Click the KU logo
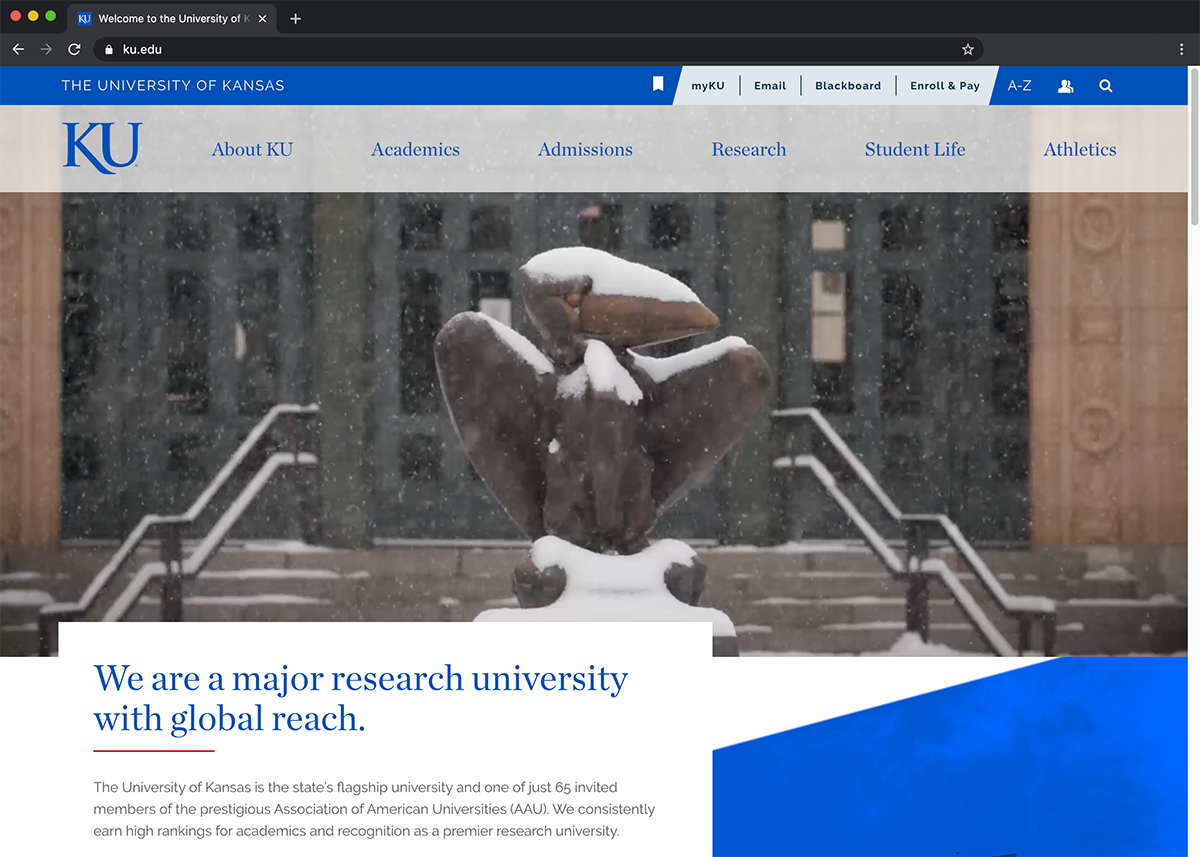The height and width of the screenshot is (857, 1200). [101, 147]
